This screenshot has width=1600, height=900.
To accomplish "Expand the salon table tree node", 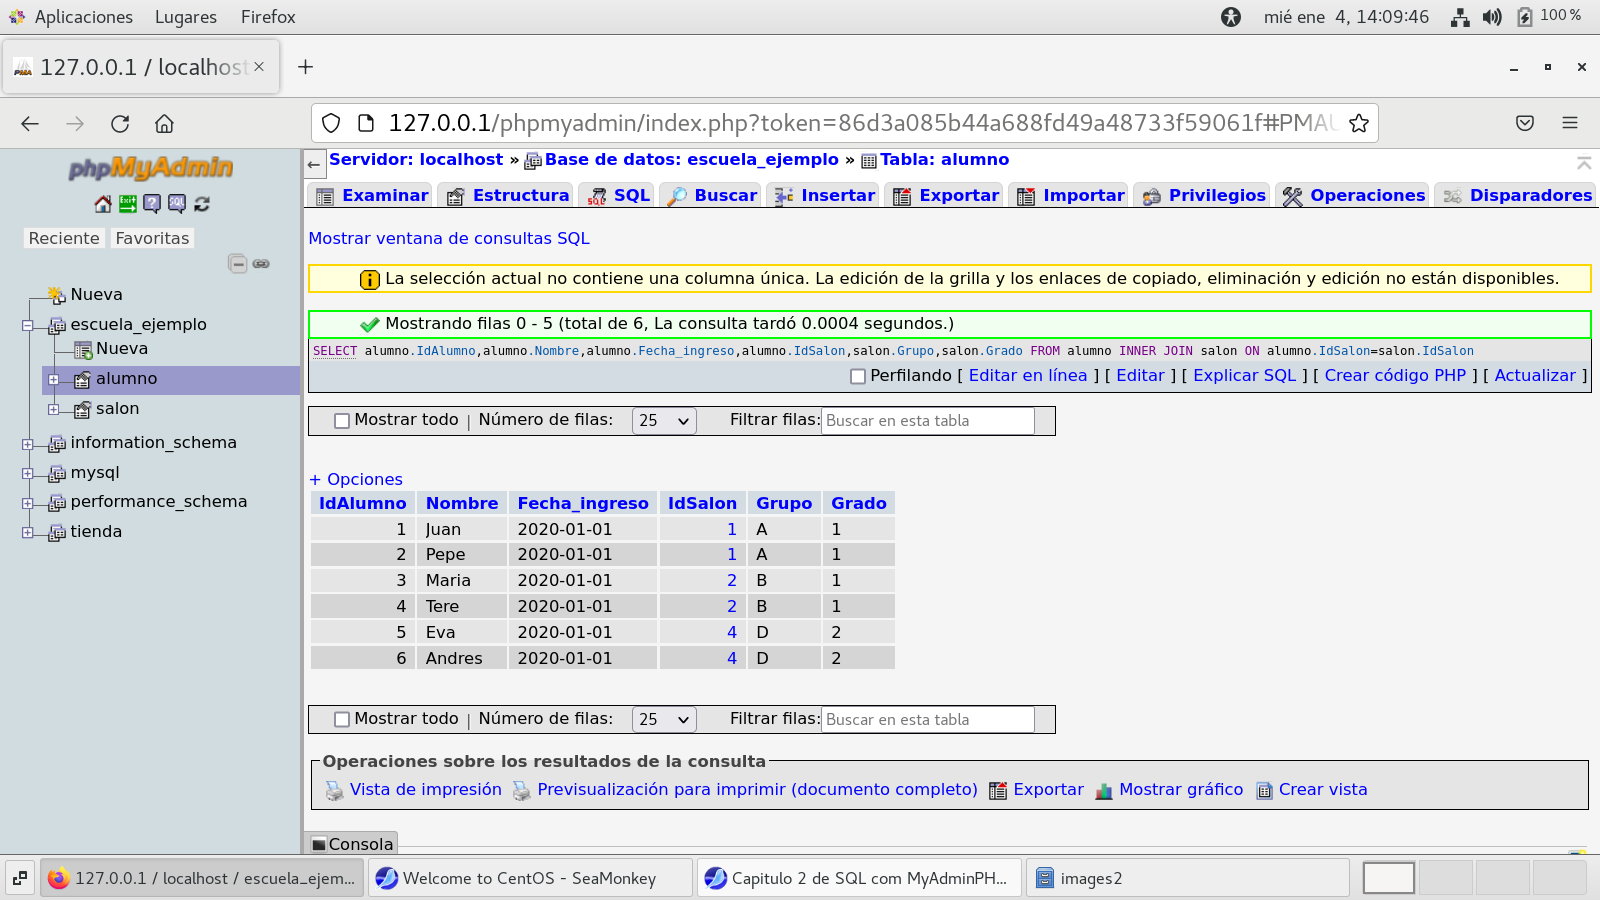I will 53,409.
